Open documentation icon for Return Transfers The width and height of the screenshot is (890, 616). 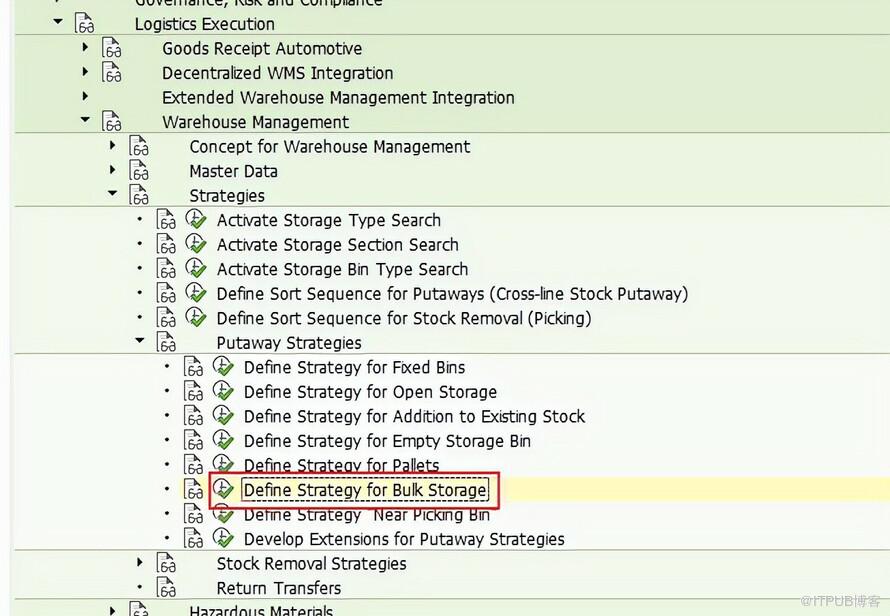pyautogui.click(x=166, y=588)
